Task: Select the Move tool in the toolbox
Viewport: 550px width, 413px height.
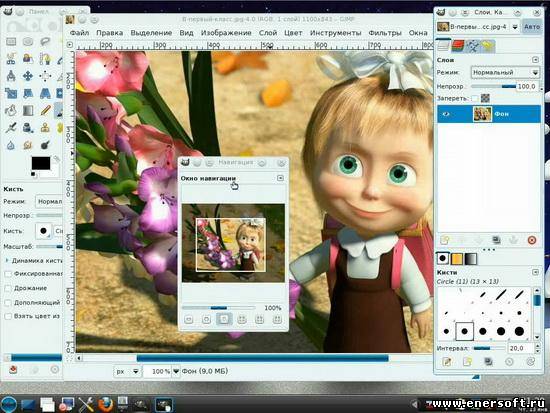Action: (x=28, y=75)
